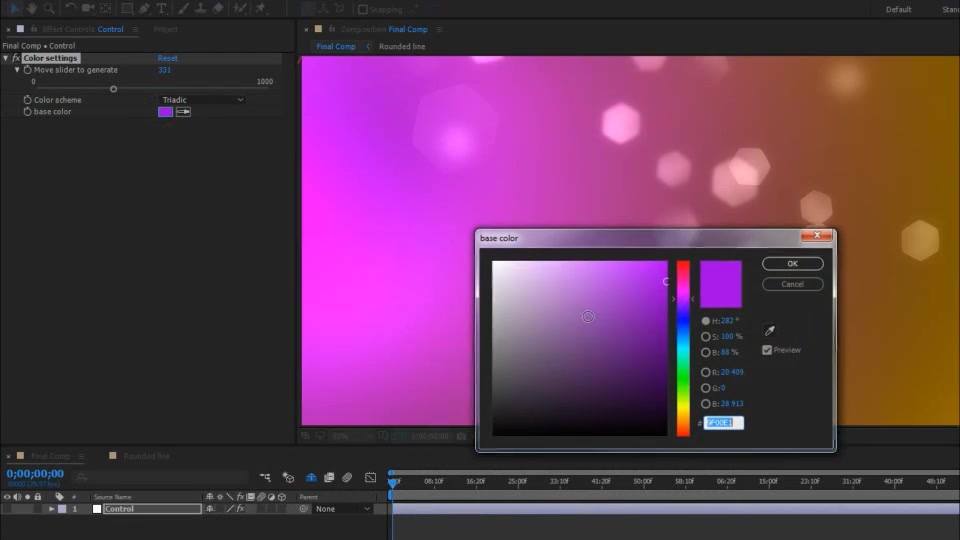The width and height of the screenshot is (960, 540).
Task: Collapse Move slider to generate property
Action: coord(17,70)
